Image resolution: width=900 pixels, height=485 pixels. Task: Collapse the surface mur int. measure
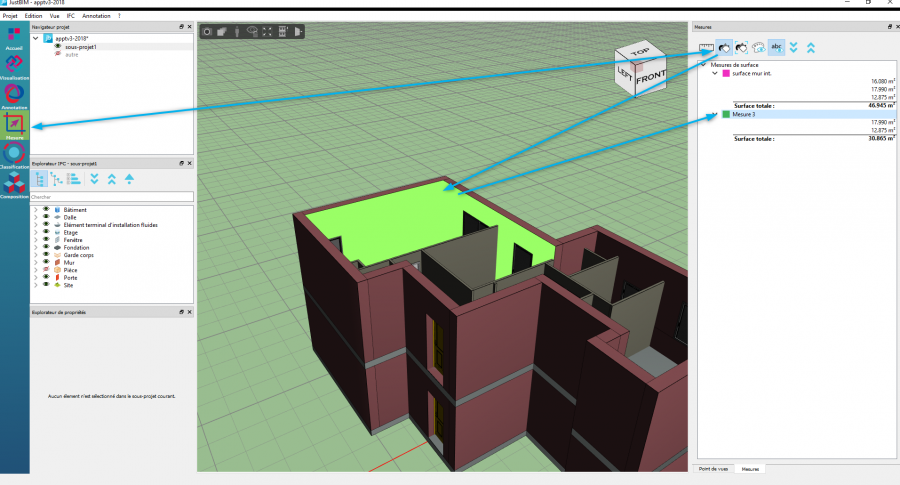[x=715, y=73]
